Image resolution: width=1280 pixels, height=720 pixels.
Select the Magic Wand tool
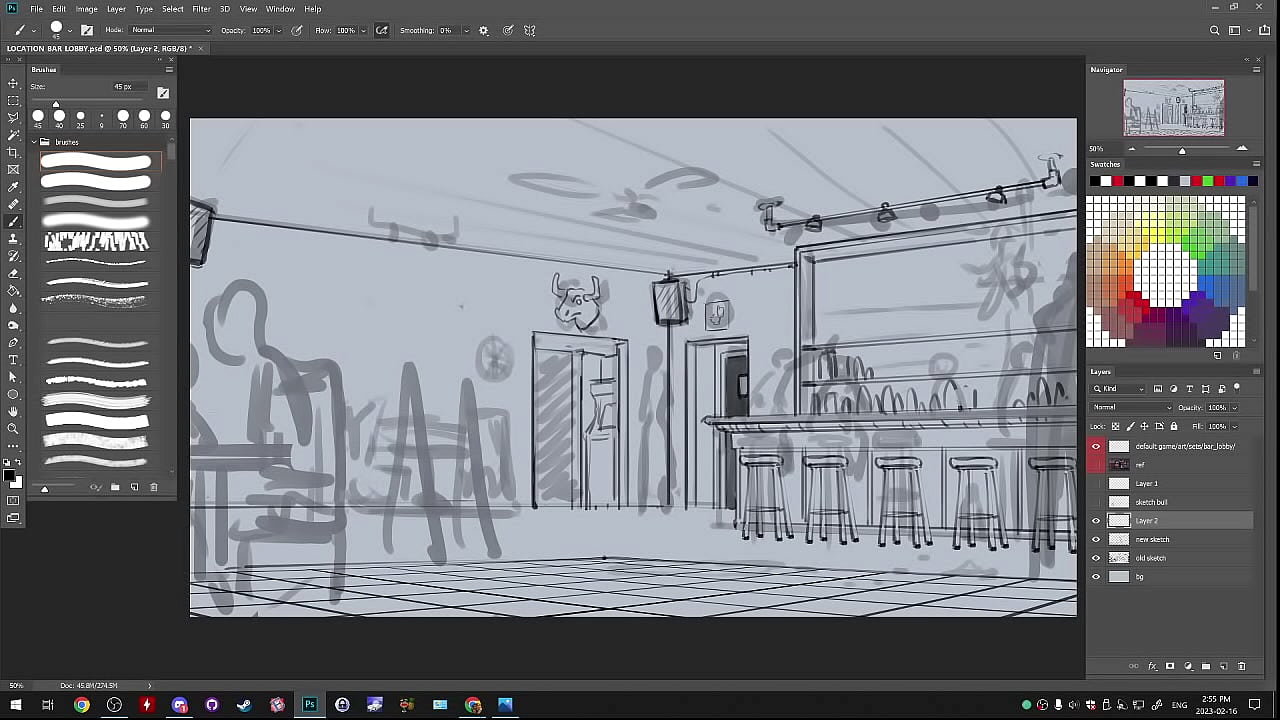[x=13, y=135]
